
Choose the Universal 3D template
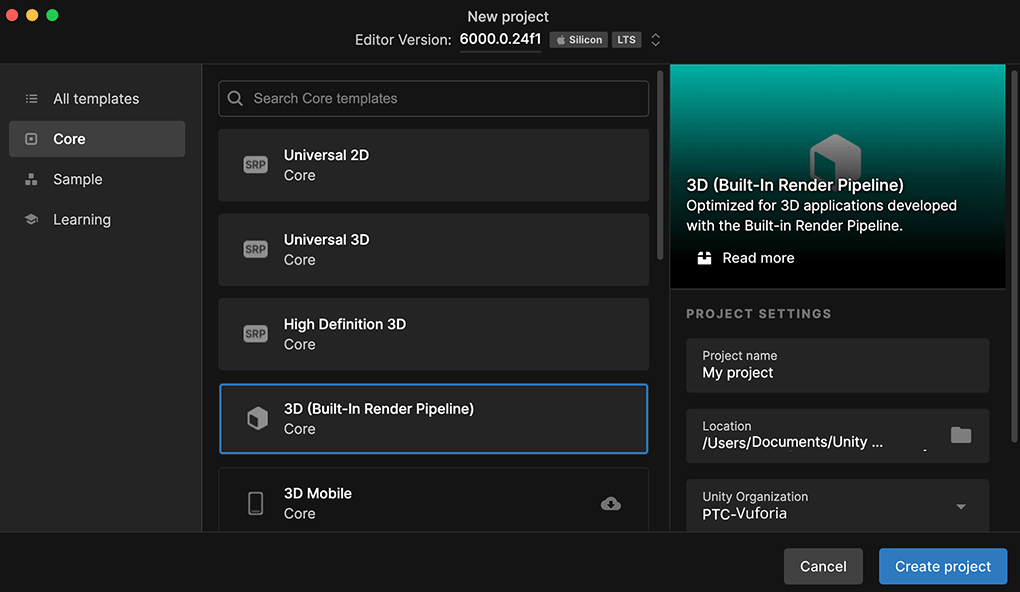[x=434, y=250]
